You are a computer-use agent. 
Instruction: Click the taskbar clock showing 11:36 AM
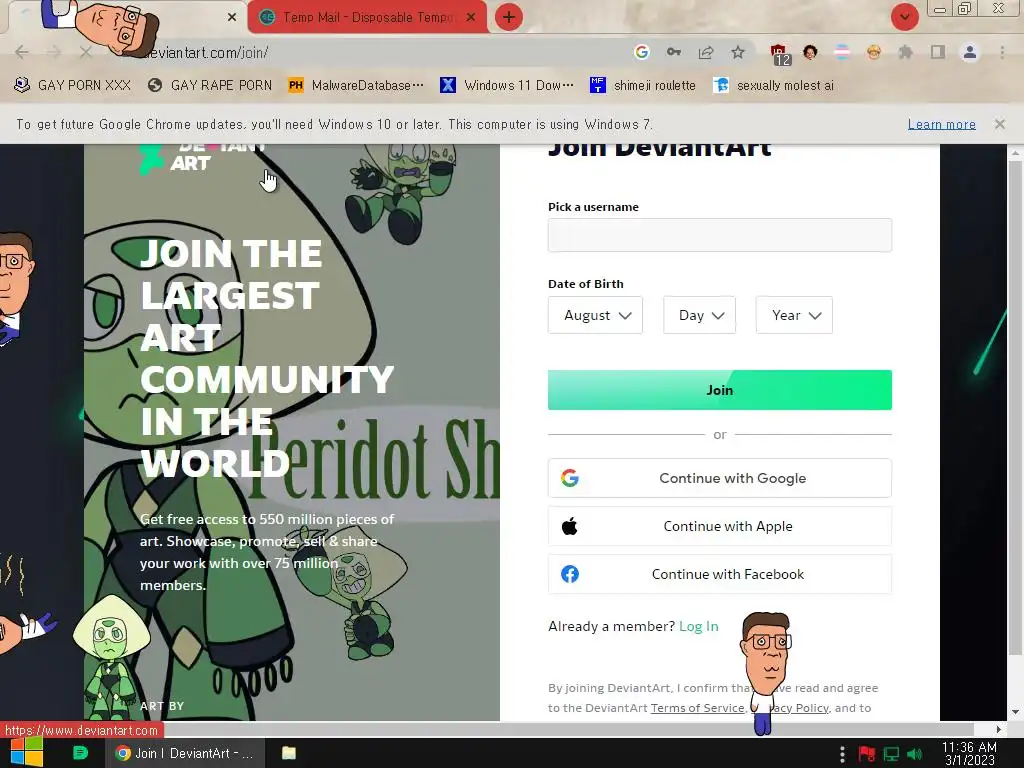coord(969,753)
